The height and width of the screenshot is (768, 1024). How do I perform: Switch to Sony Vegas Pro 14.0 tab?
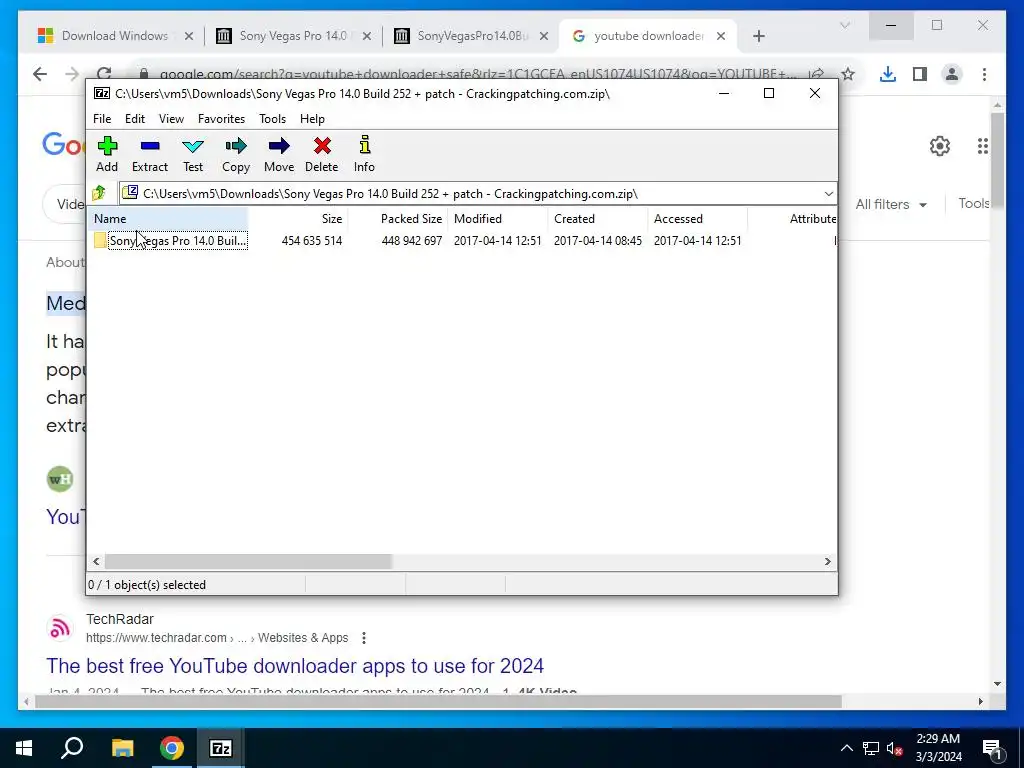tap(293, 36)
